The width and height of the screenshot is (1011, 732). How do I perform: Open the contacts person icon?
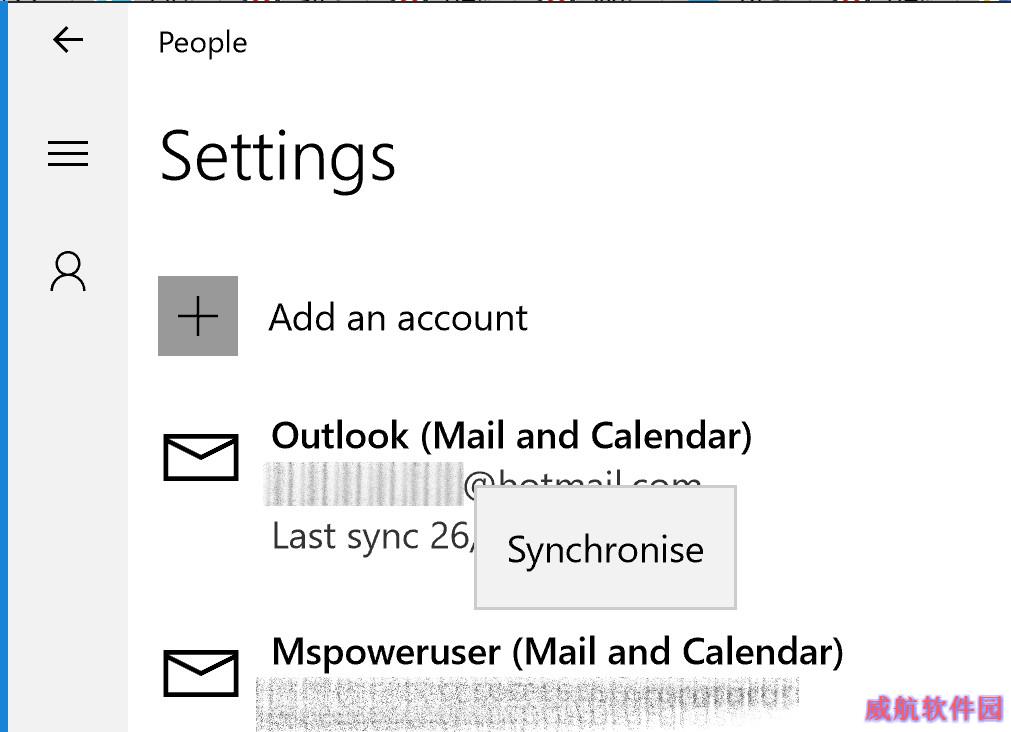coord(68,271)
